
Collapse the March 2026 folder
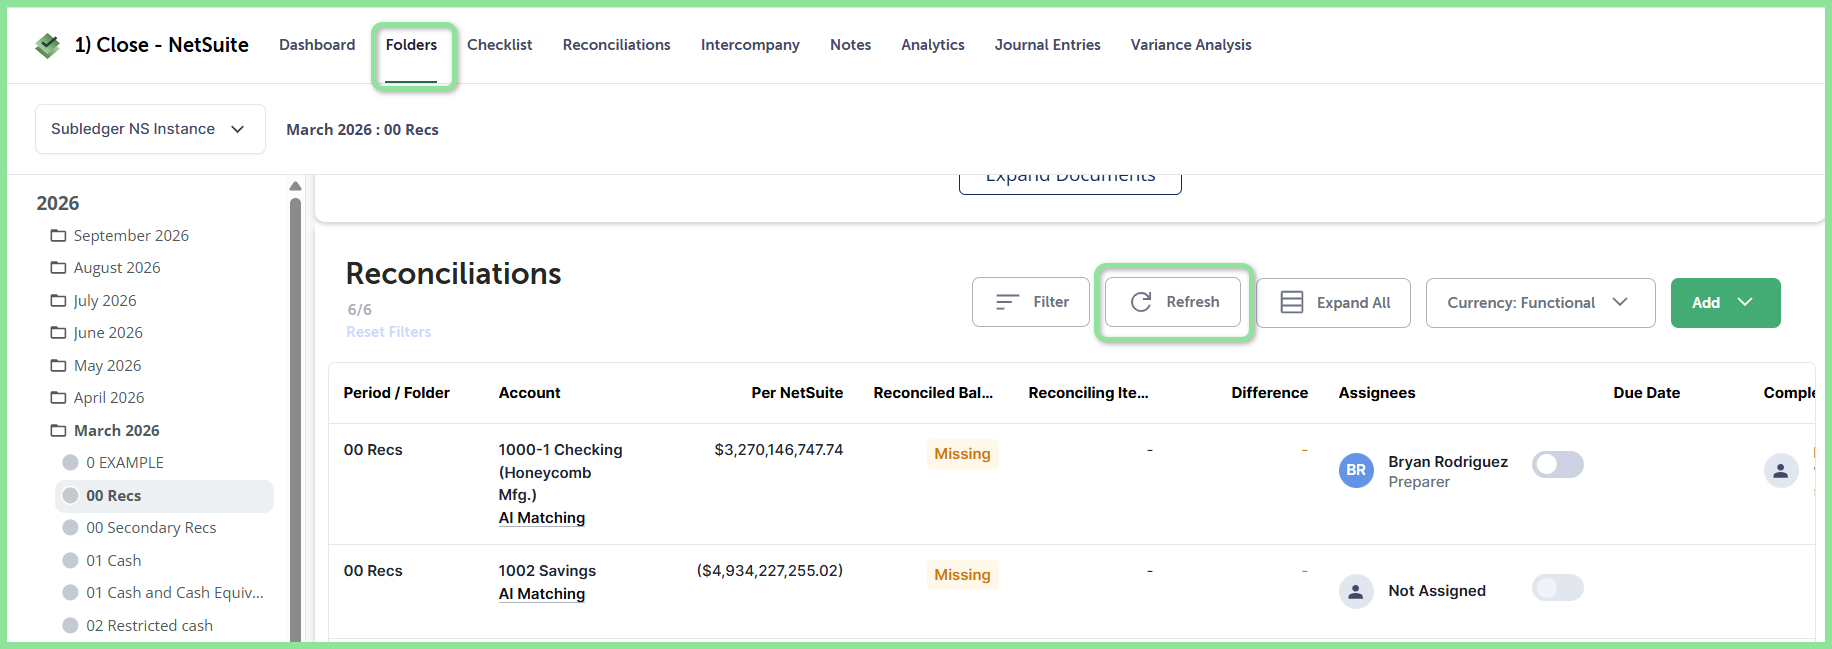point(117,431)
